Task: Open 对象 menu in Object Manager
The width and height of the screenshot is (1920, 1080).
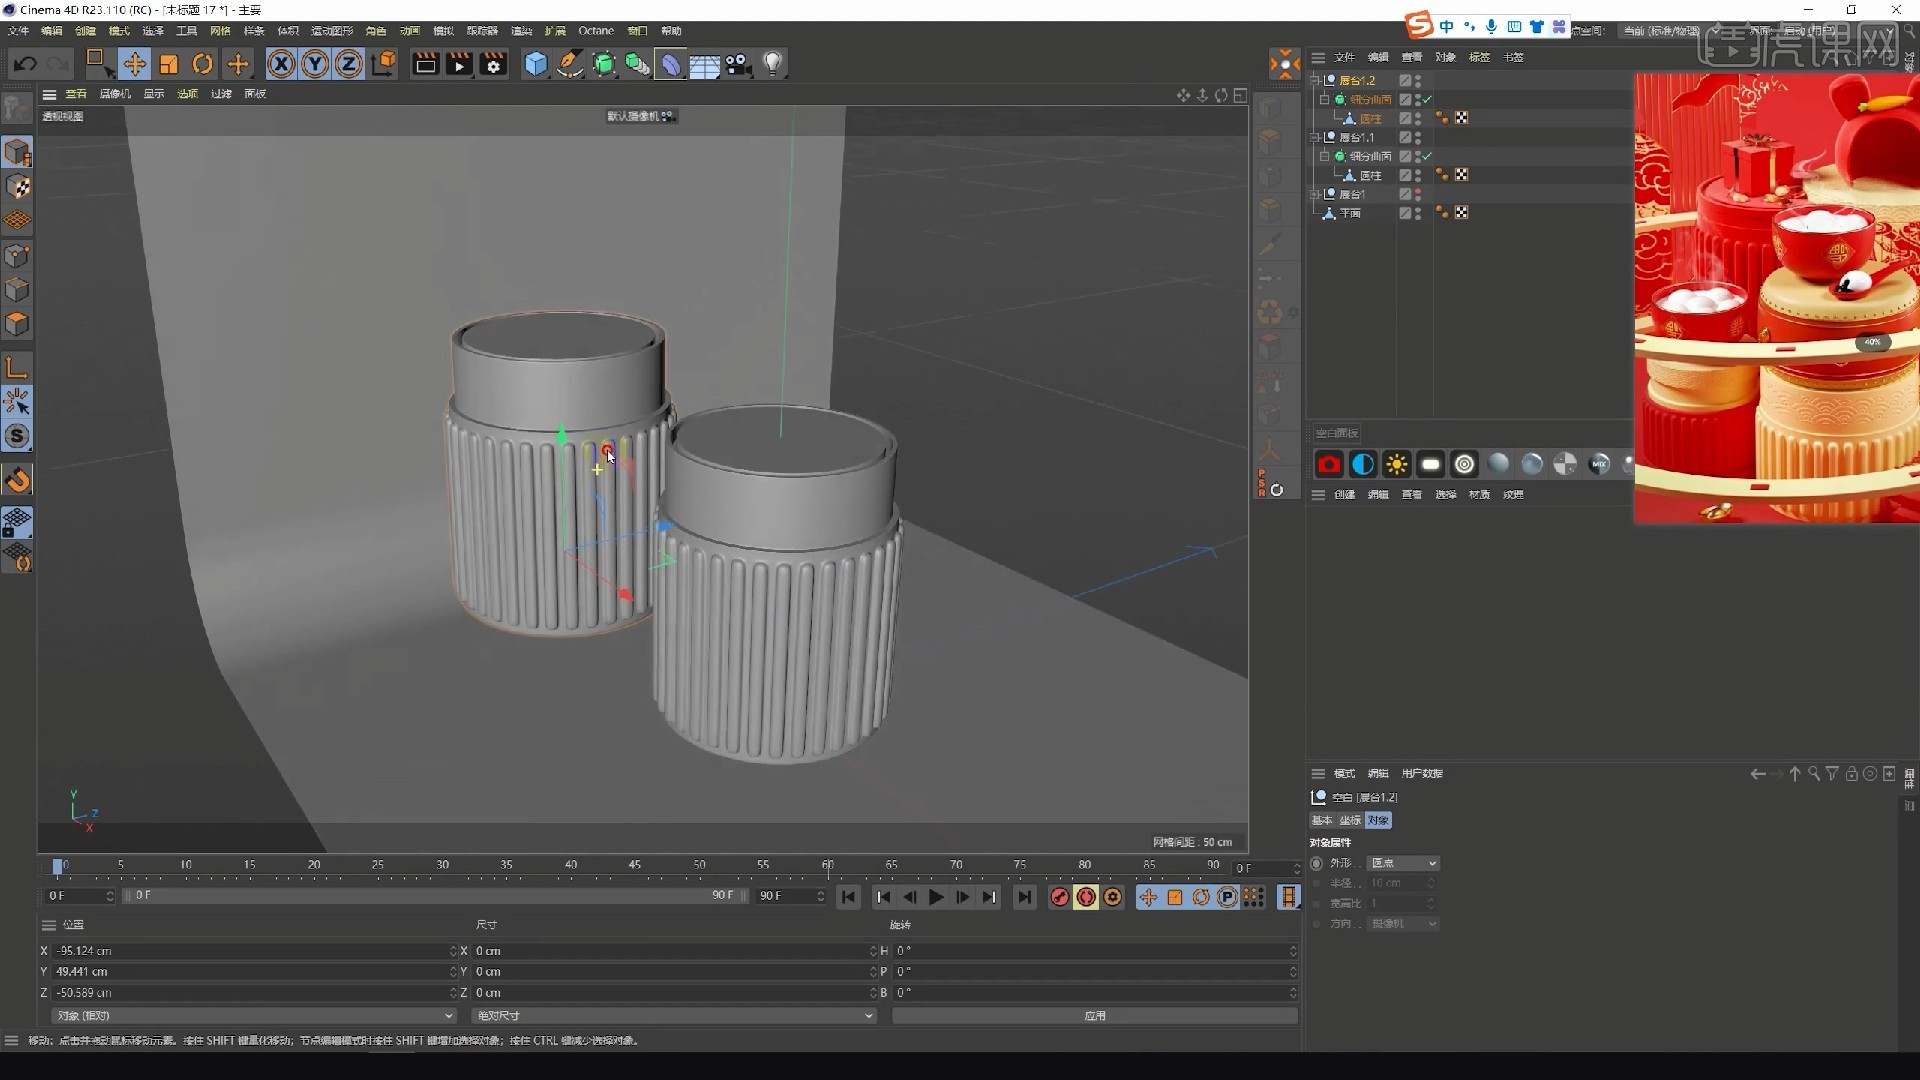Action: pyautogui.click(x=1445, y=57)
